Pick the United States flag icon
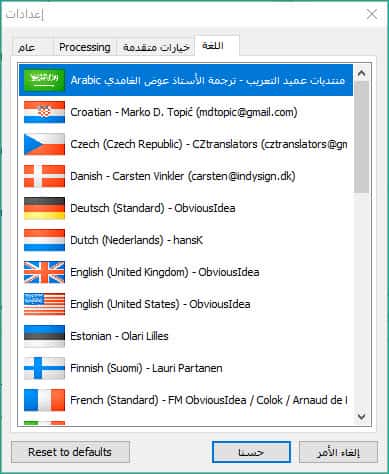The image size is (389, 474). pyautogui.click(x=44, y=304)
